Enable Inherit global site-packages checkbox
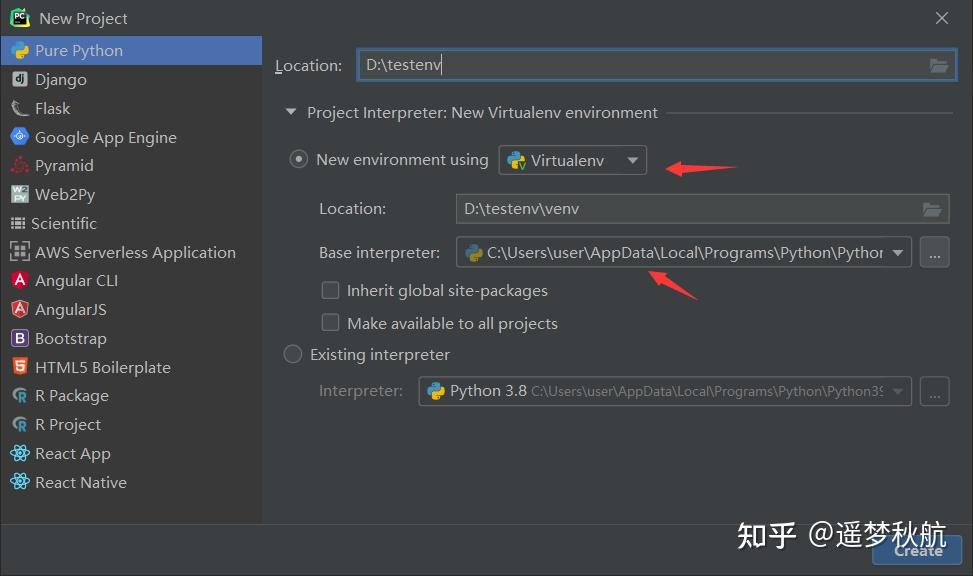Viewport: 973px width, 576px height. [330, 290]
